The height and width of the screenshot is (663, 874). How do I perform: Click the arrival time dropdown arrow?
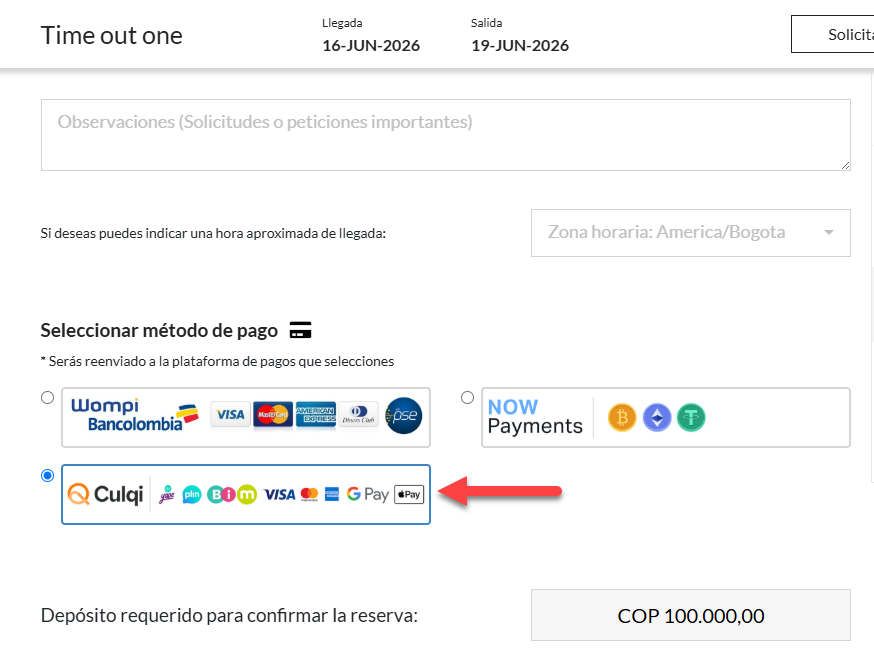click(829, 233)
